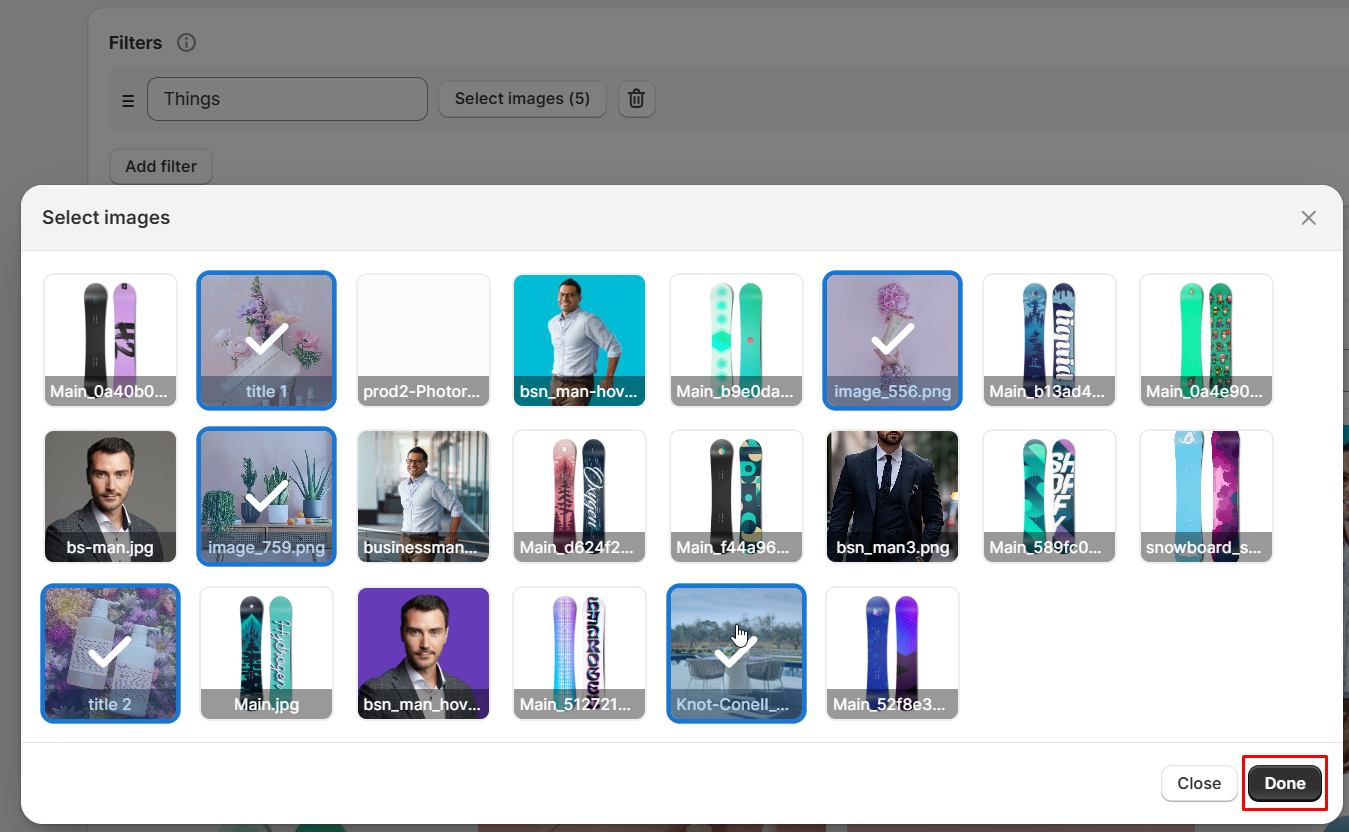Deselect image_759.png thumbnail
This screenshot has width=1349, height=832.
coord(267,496)
